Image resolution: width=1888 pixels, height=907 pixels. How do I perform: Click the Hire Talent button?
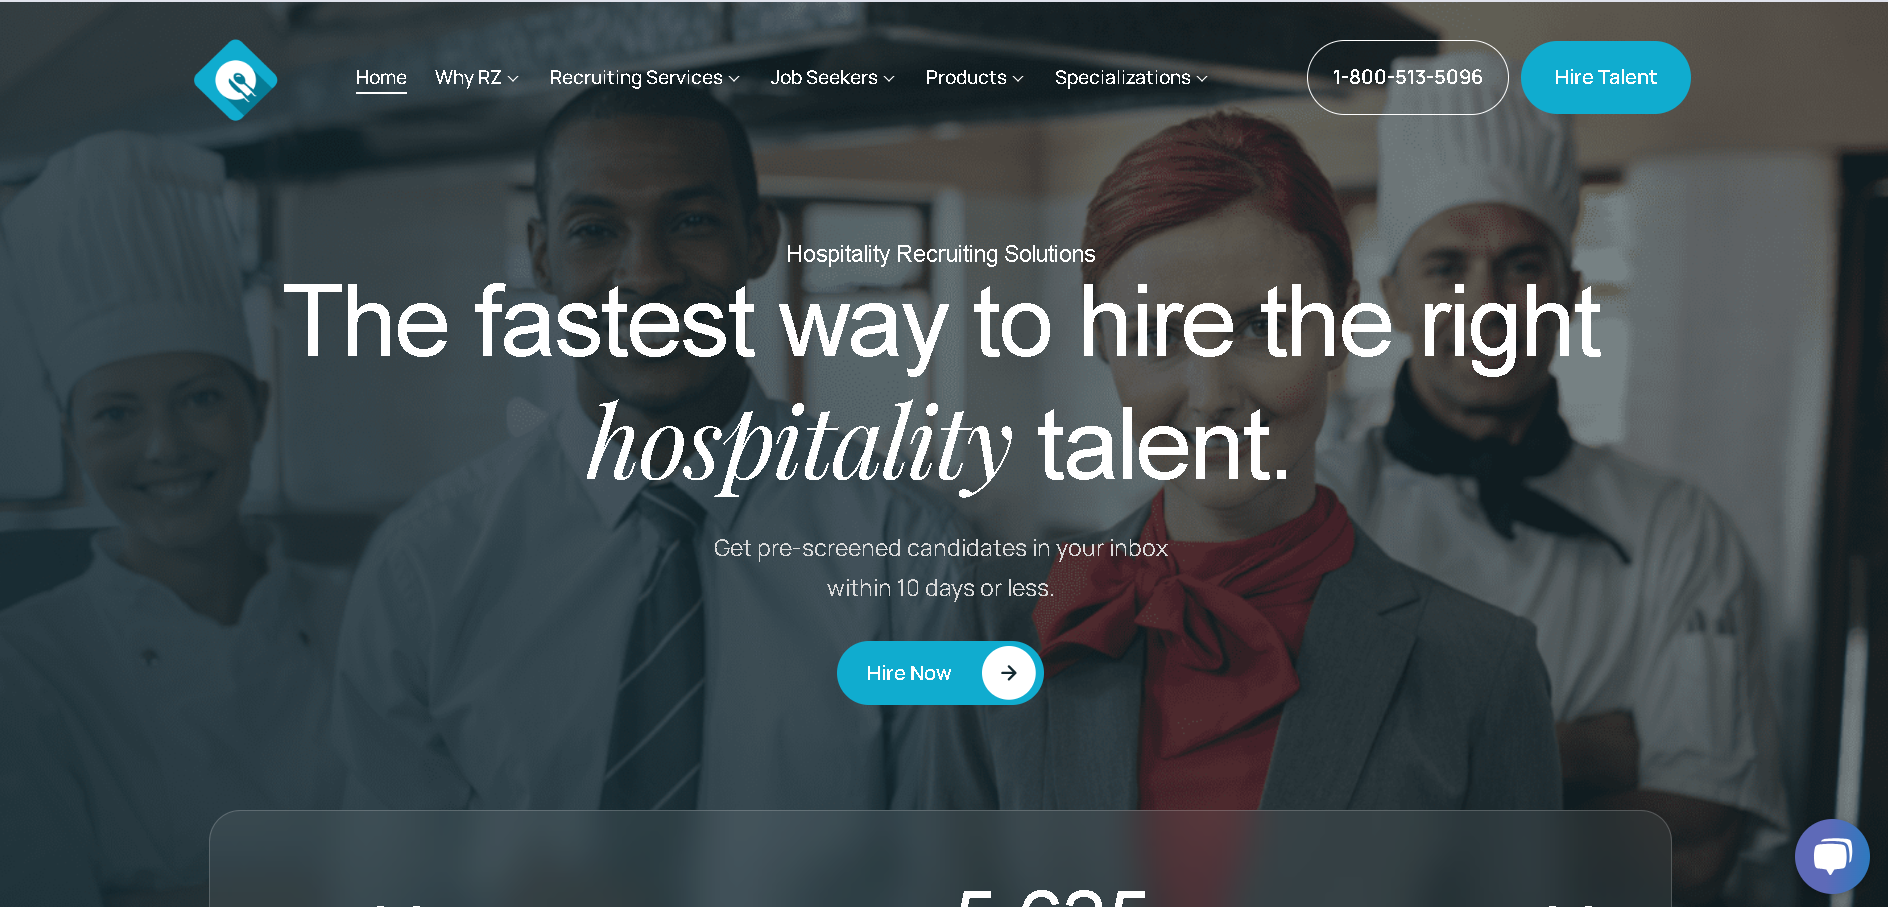click(x=1605, y=77)
